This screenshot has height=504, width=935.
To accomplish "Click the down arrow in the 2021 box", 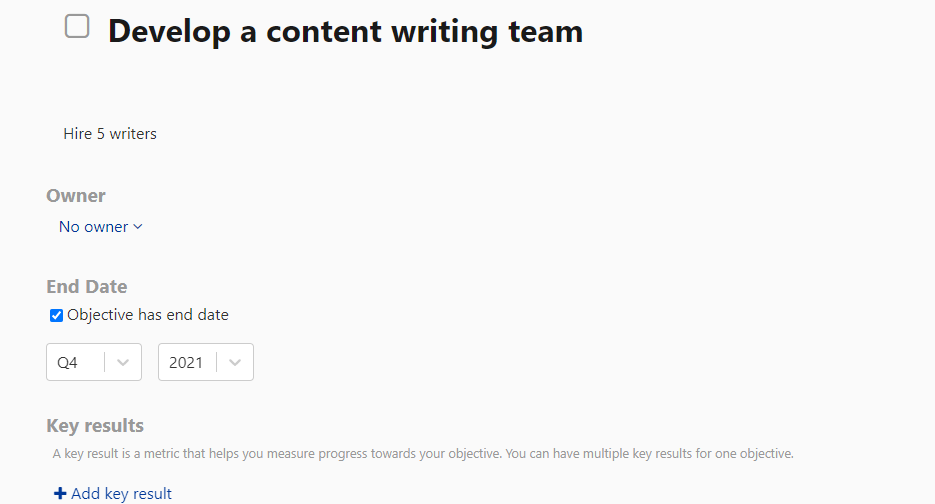I will click(235, 363).
